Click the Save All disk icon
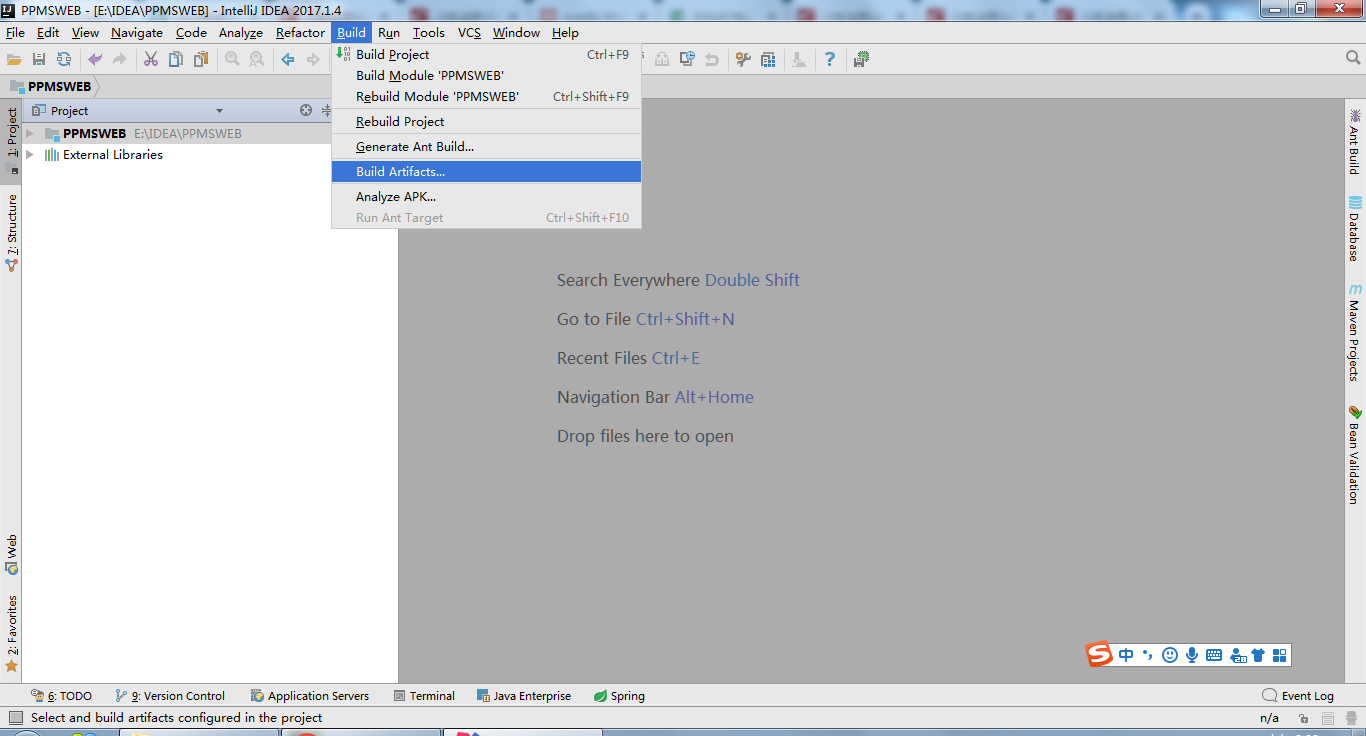 click(39, 60)
